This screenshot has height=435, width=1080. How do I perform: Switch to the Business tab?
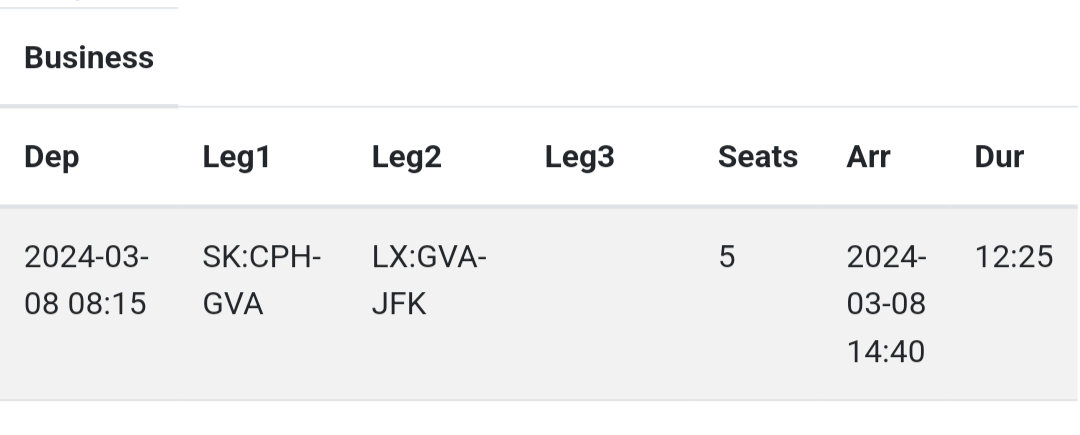click(89, 58)
